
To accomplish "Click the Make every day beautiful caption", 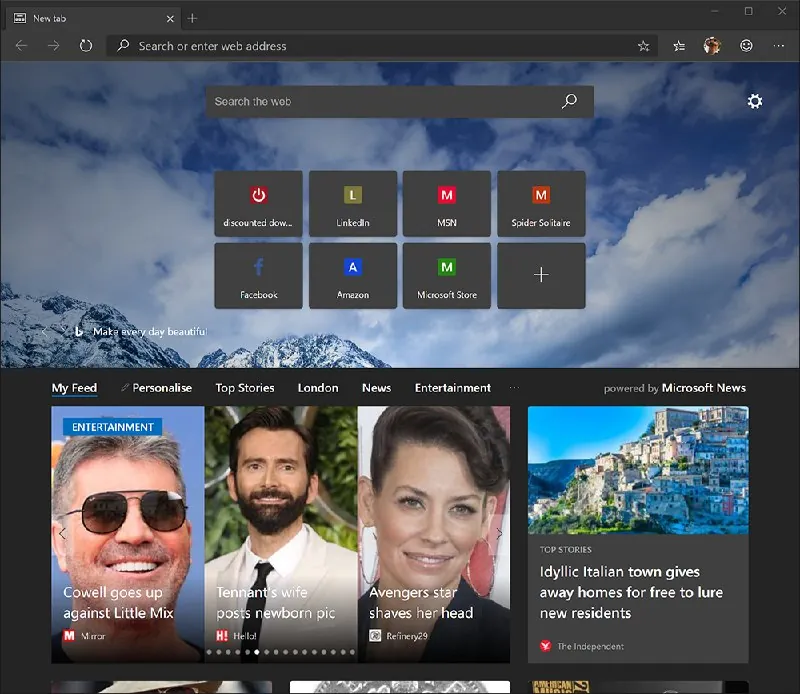I will [x=150, y=332].
